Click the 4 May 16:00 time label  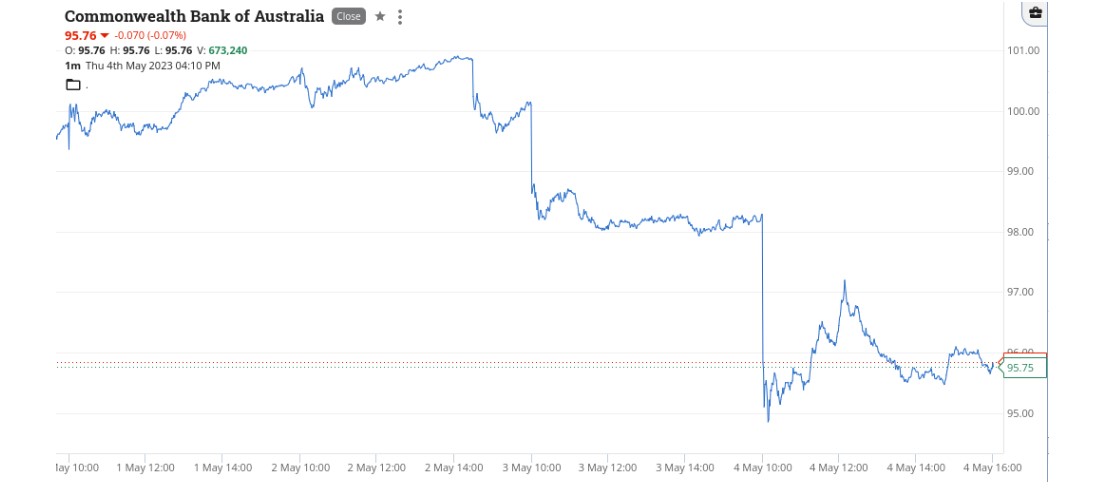tap(993, 468)
